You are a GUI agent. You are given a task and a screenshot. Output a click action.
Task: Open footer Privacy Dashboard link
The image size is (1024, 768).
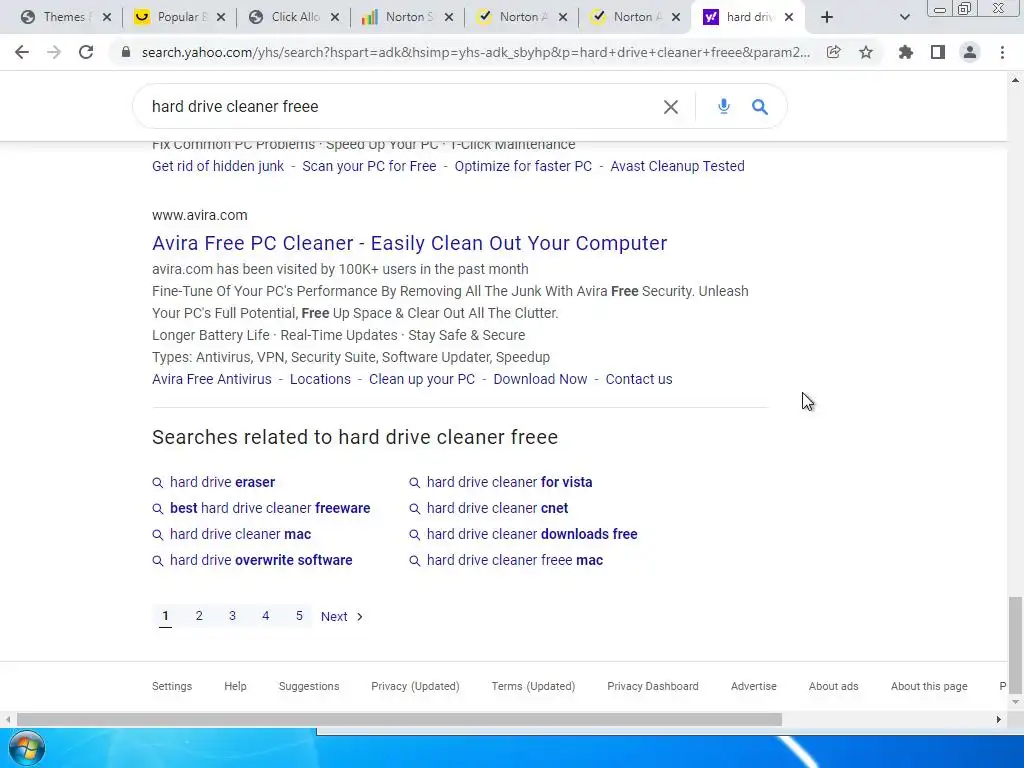pyautogui.click(x=652, y=686)
